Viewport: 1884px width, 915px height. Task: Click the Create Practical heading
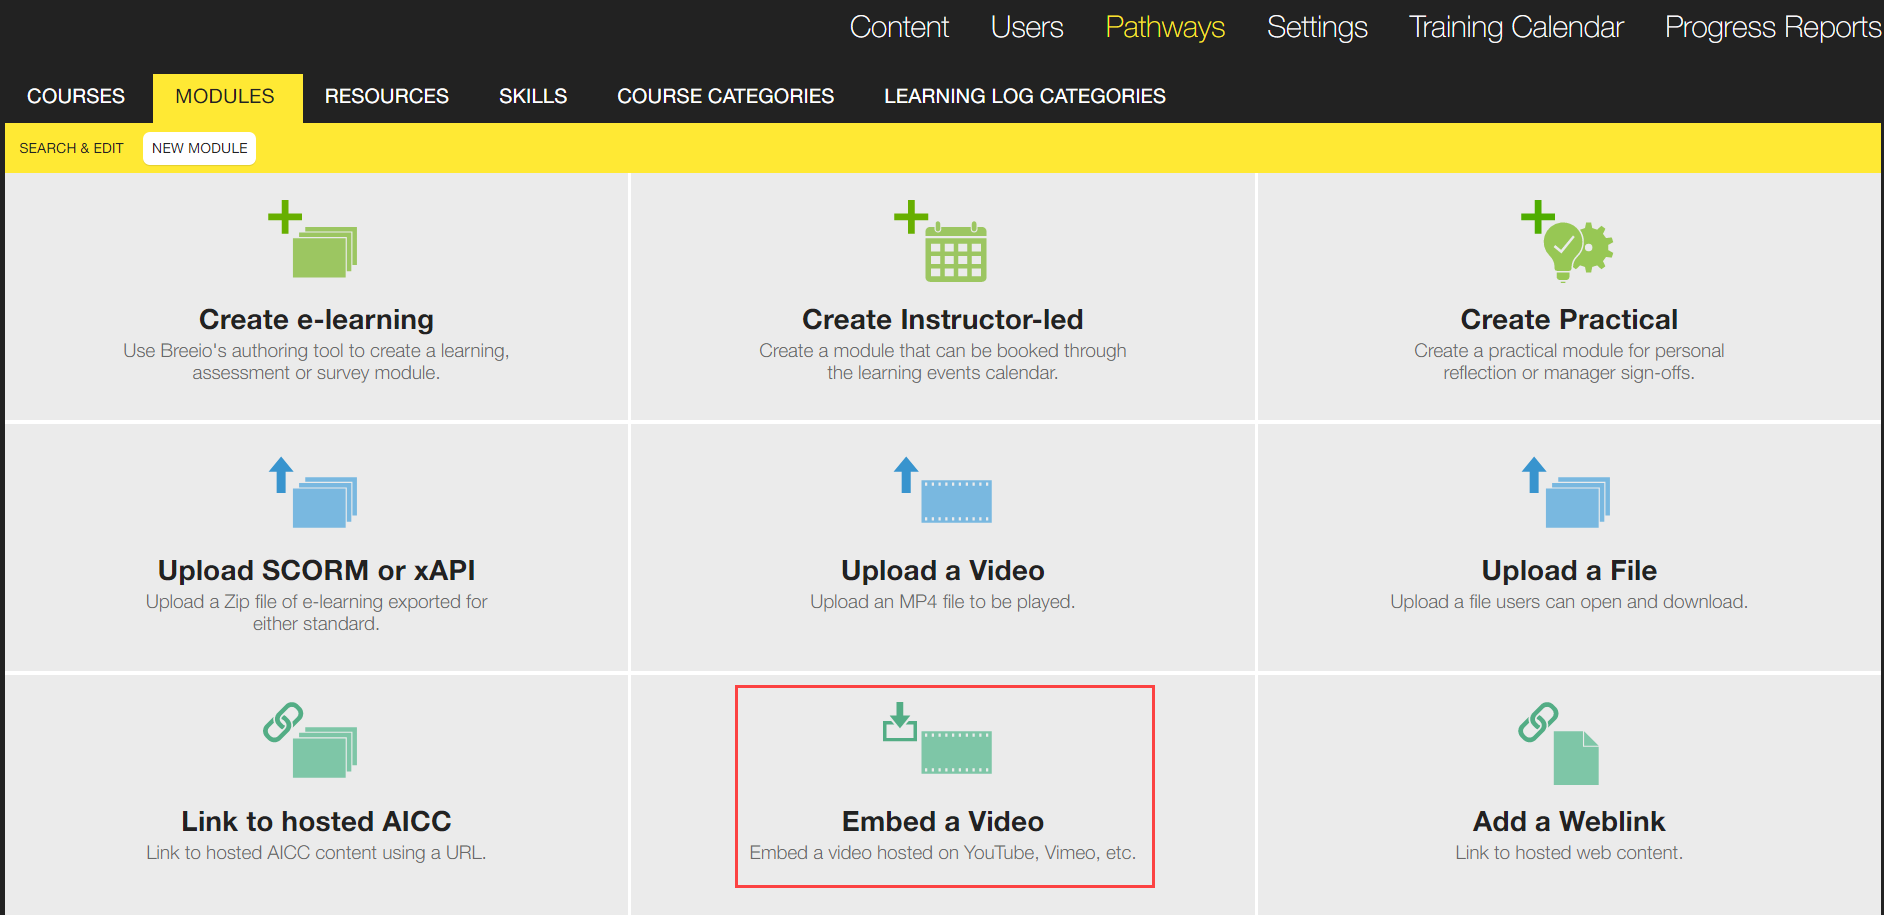pos(1569,319)
